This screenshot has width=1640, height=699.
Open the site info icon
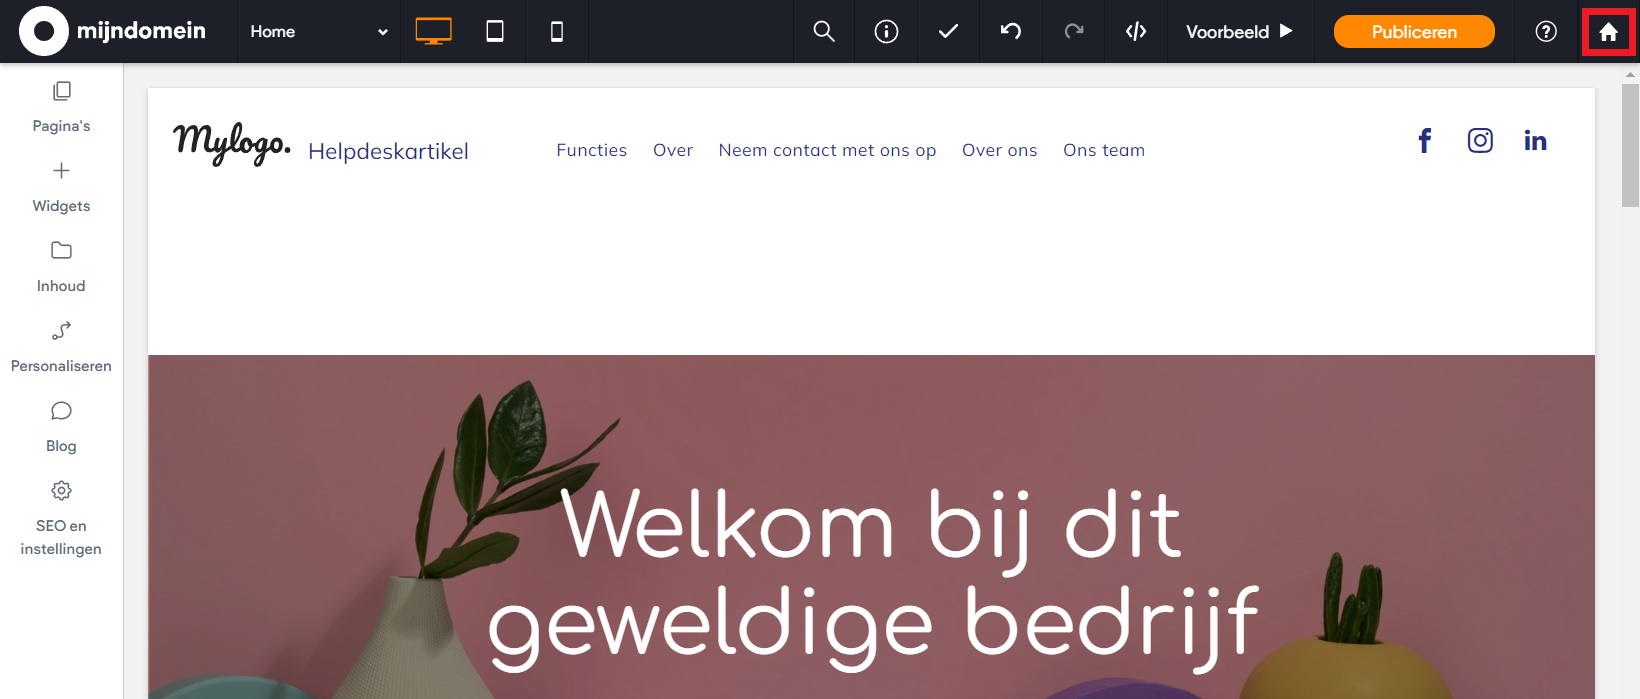click(x=886, y=32)
